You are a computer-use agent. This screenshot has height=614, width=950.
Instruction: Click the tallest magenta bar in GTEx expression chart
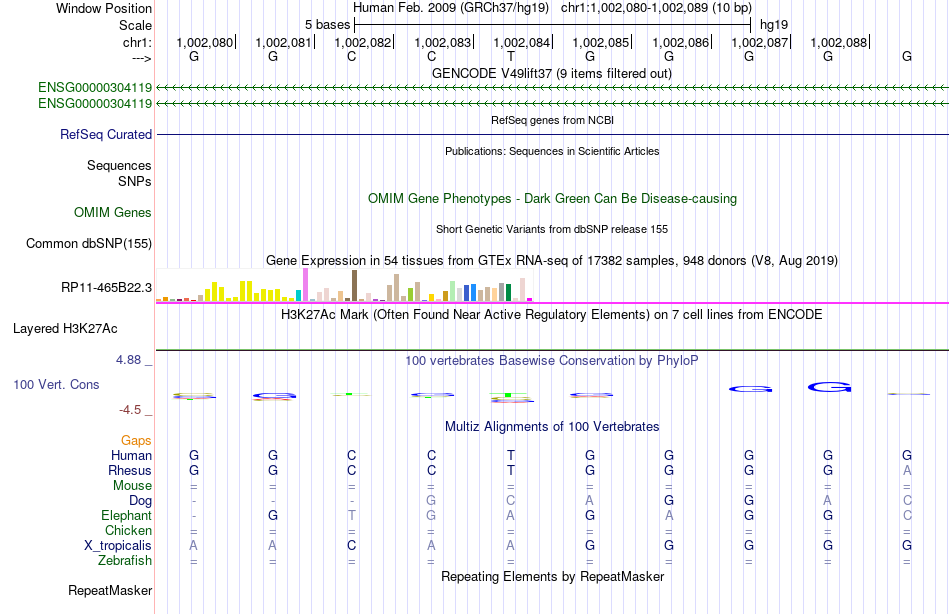[x=305, y=285]
